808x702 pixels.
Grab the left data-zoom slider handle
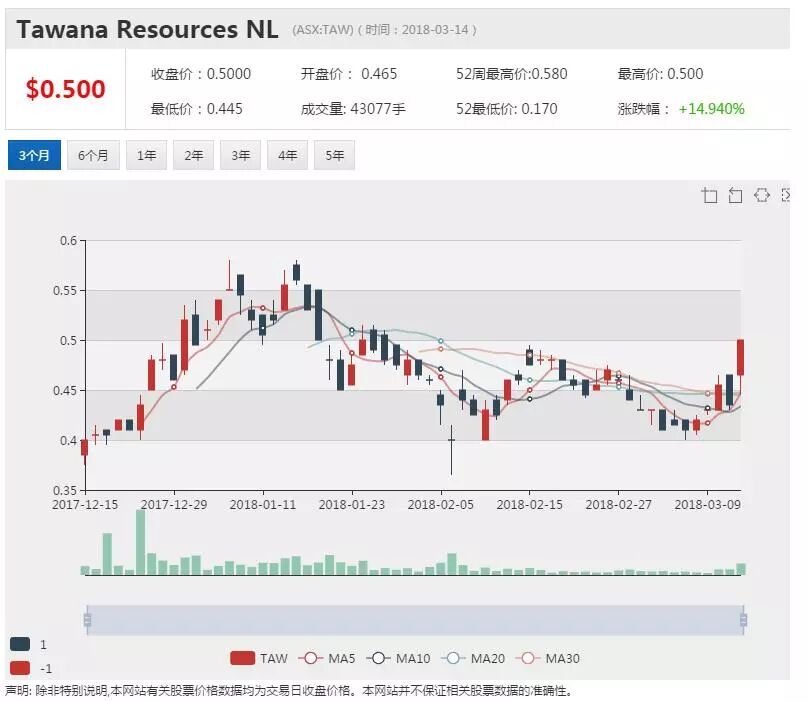87,620
